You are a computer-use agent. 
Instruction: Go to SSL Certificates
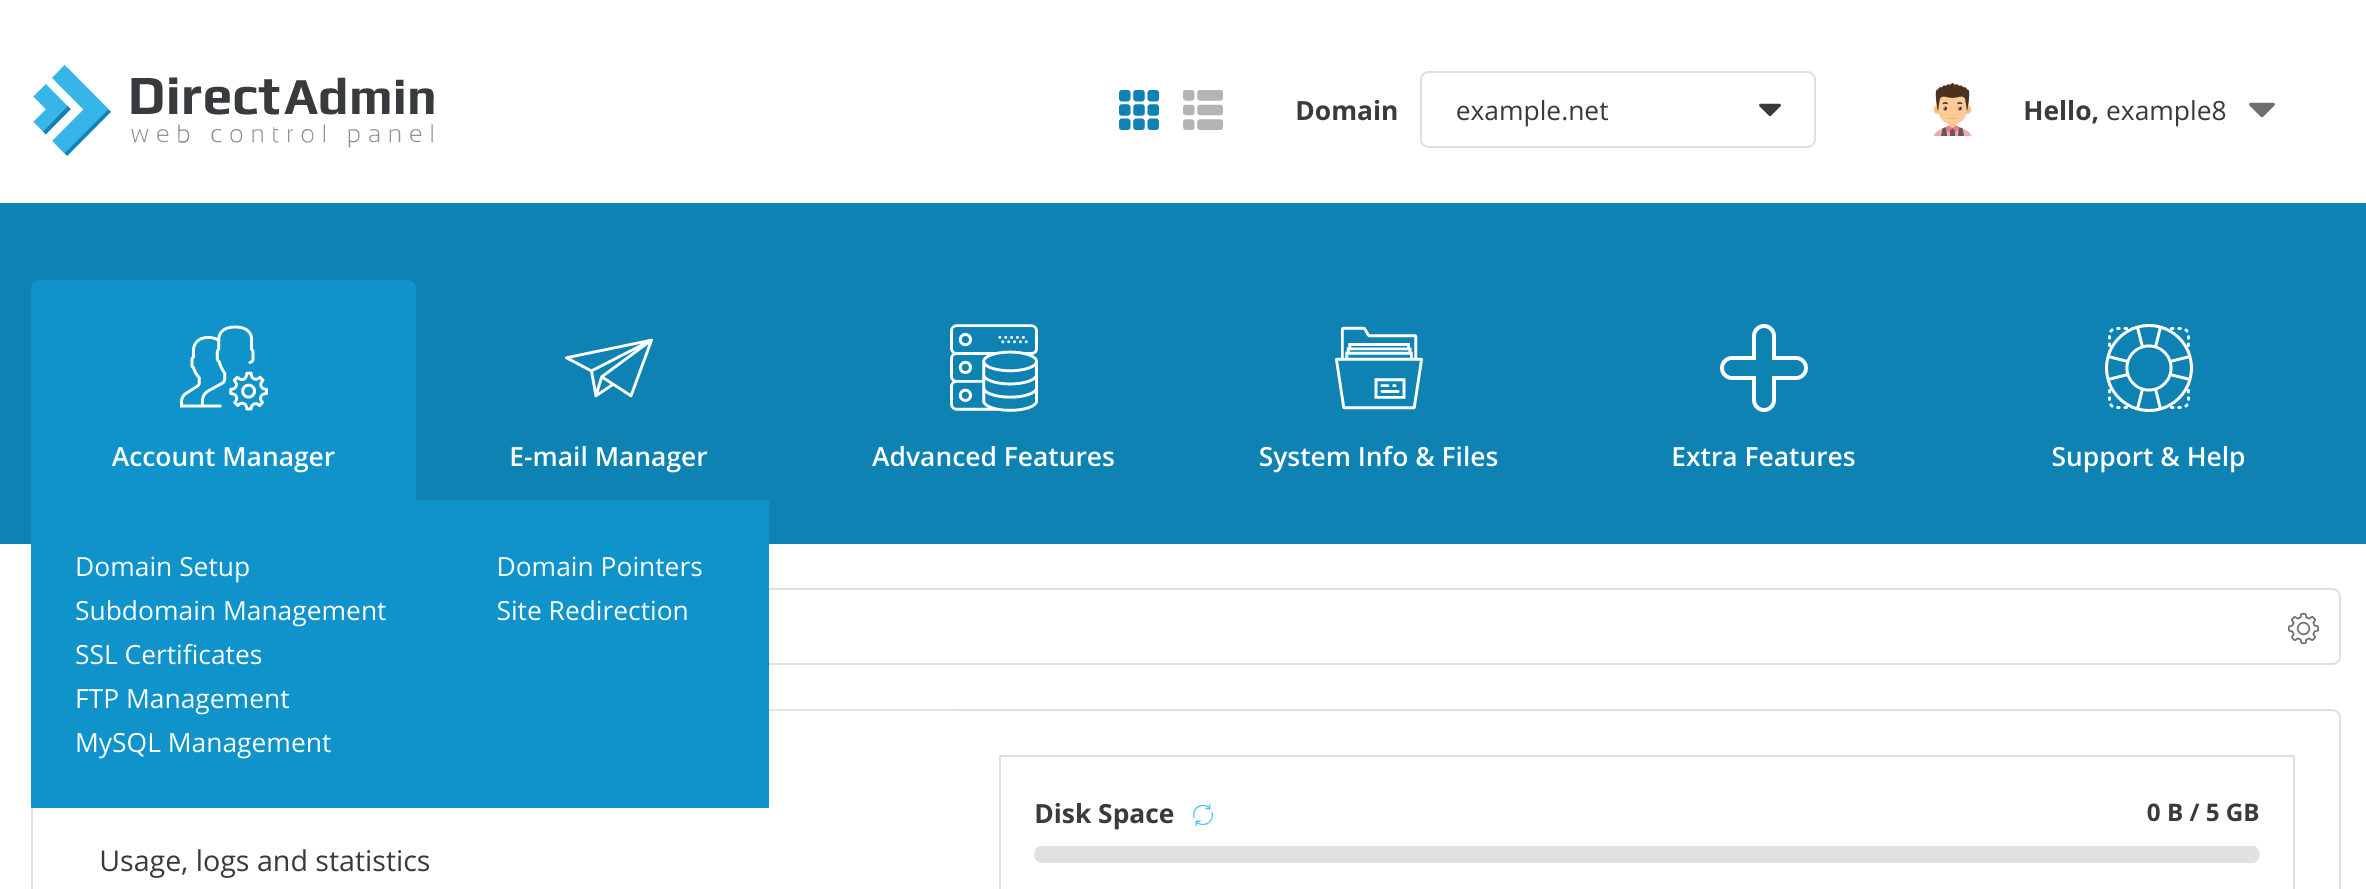tap(168, 655)
